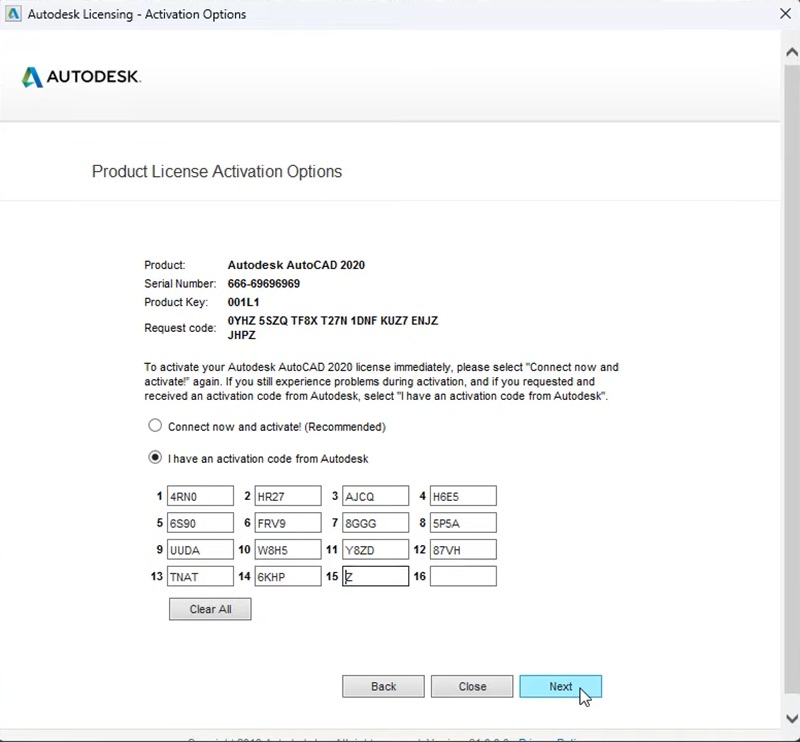Click the AUTODESK logo at top left
800x742 pixels.
click(80, 77)
